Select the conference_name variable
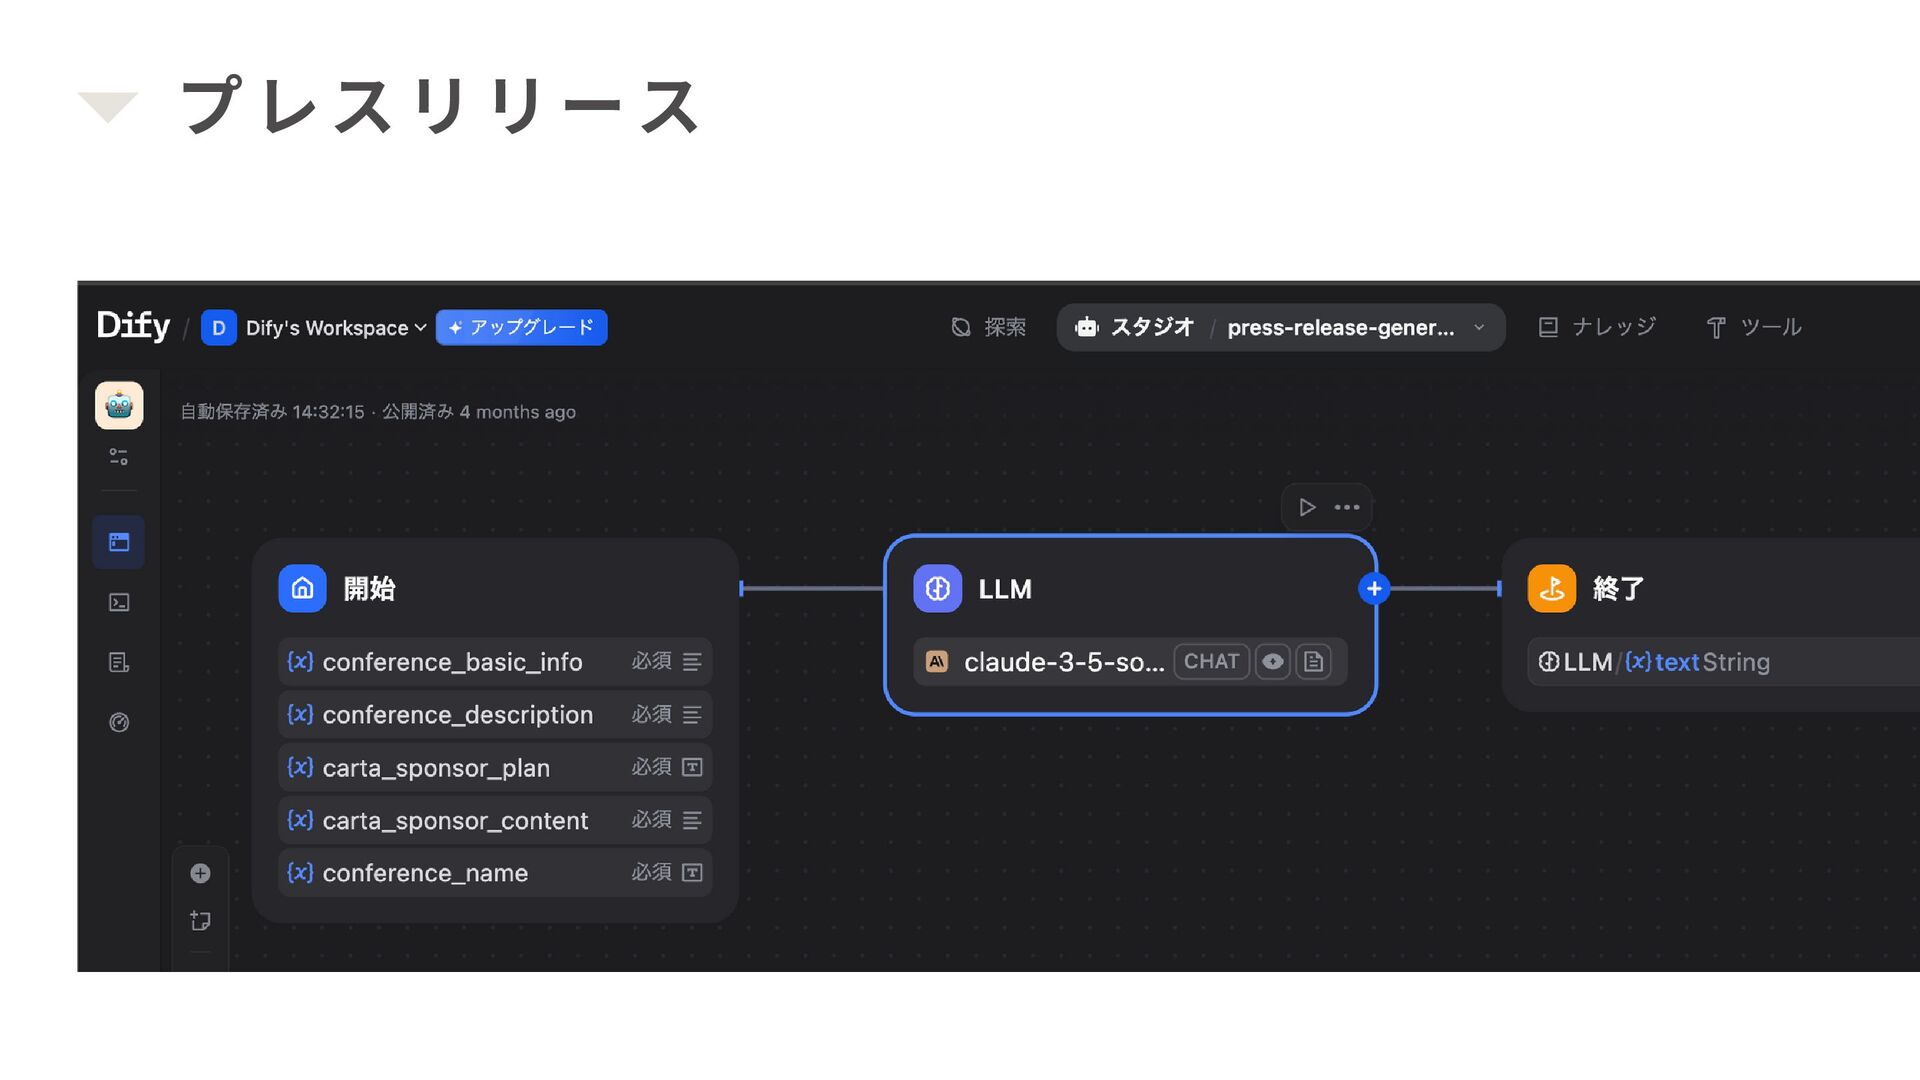Screen dimensions: 1920x1080 point(495,873)
